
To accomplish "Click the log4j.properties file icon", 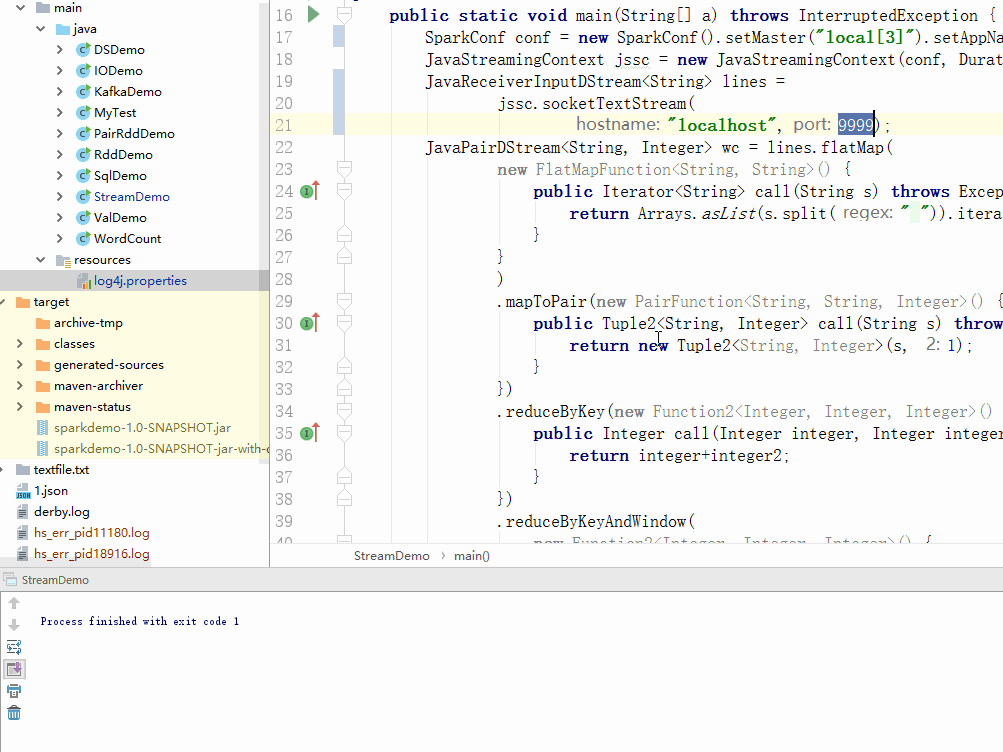I will 84,281.
